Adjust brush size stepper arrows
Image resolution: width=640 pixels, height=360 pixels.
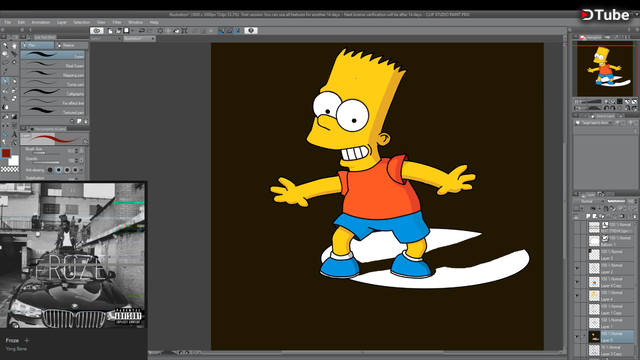pyautogui.click(x=76, y=151)
